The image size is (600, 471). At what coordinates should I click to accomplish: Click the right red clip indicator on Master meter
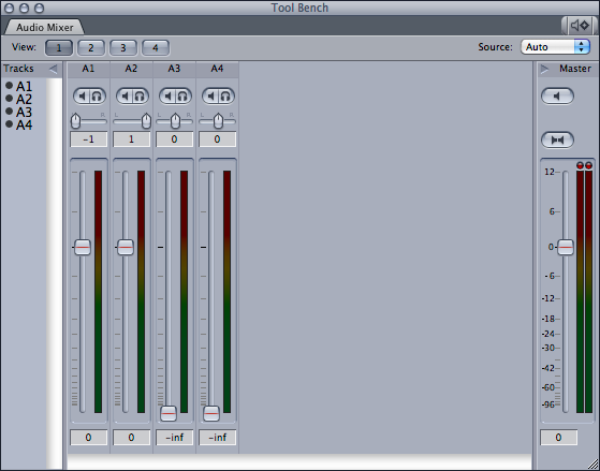point(589,165)
